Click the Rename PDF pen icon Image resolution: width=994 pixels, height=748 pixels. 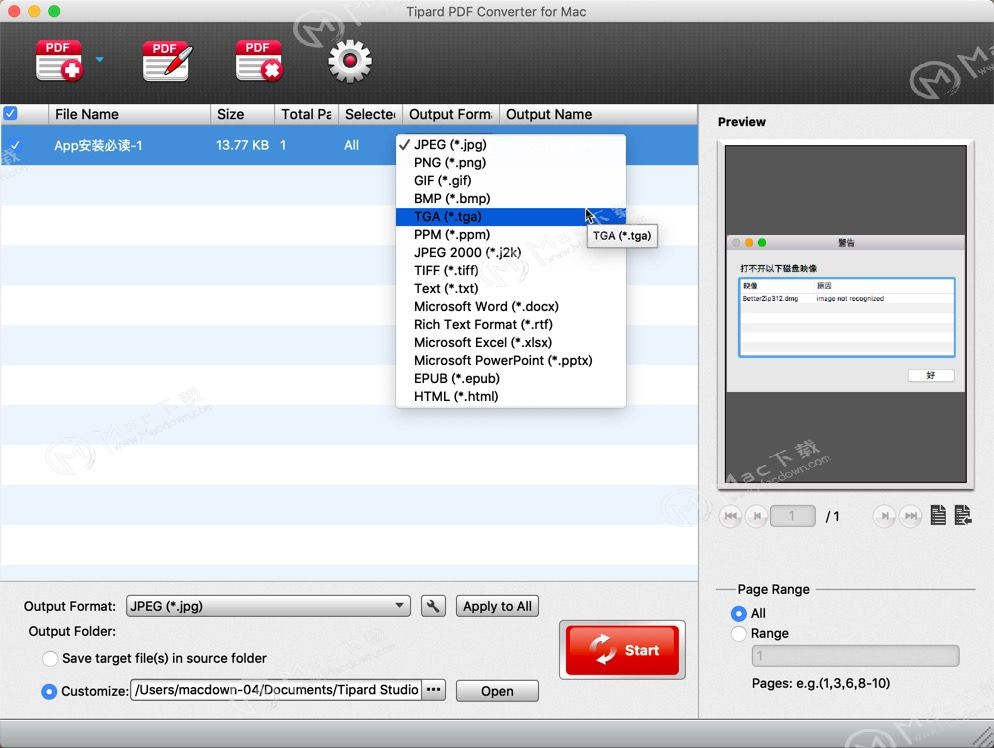(x=167, y=61)
